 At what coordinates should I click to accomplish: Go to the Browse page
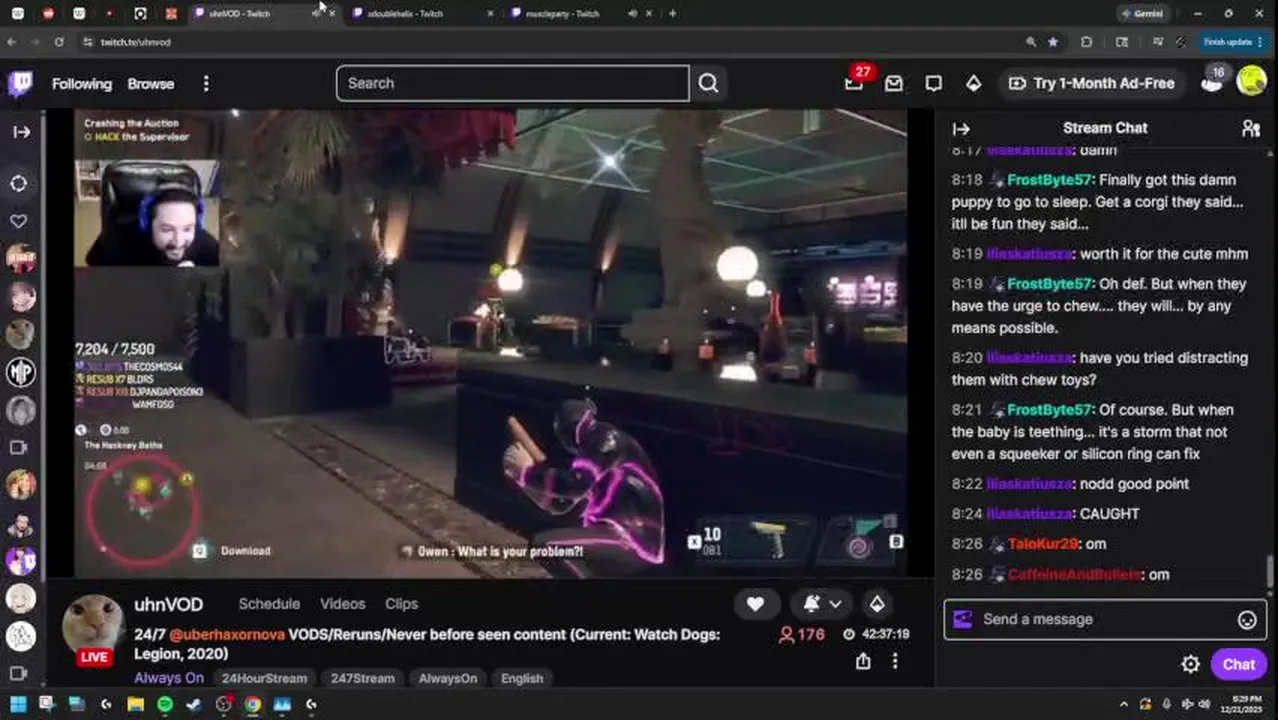pyautogui.click(x=151, y=84)
